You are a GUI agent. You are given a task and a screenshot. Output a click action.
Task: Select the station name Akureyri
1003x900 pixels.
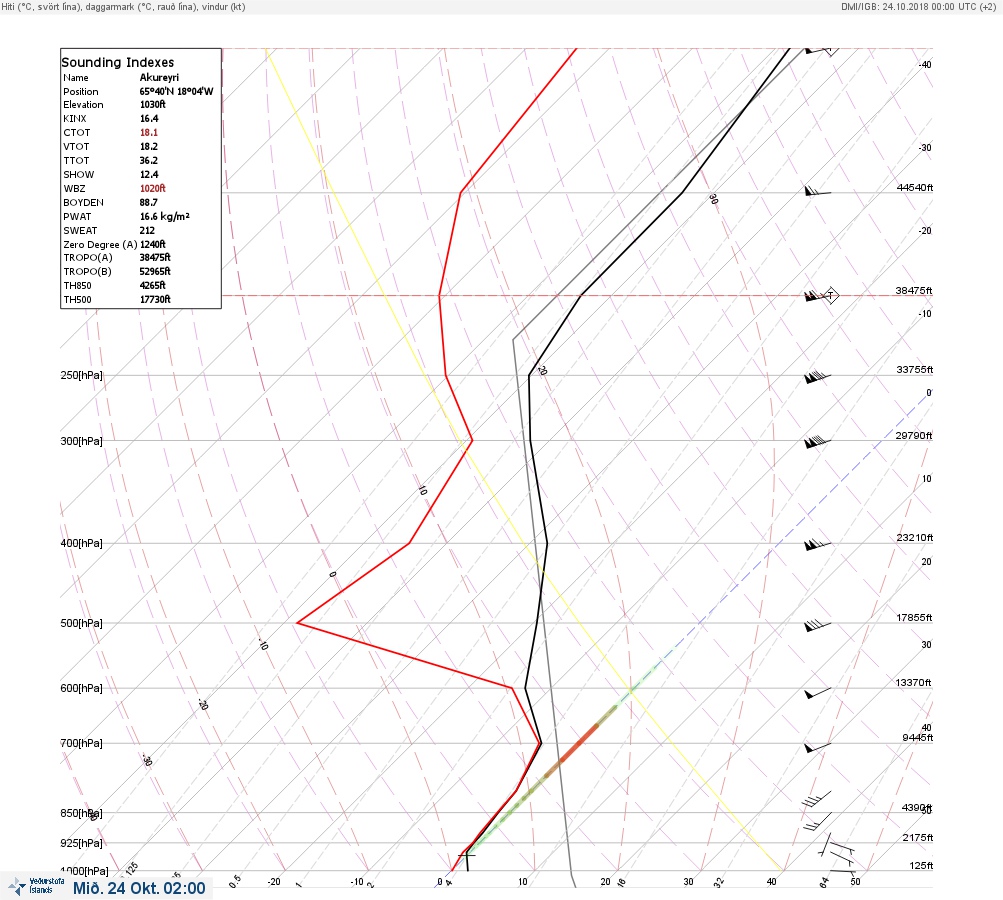[x=159, y=77]
